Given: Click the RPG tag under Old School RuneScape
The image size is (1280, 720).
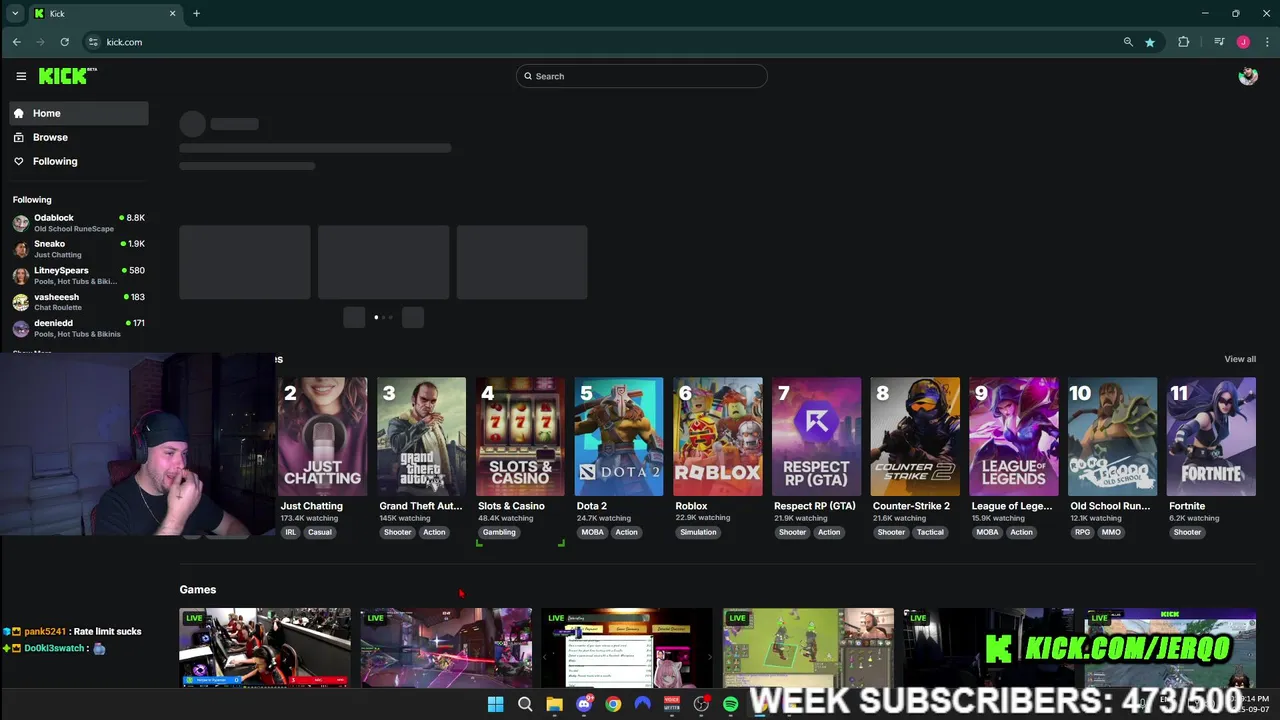Looking at the screenshot, I should coord(1083,532).
